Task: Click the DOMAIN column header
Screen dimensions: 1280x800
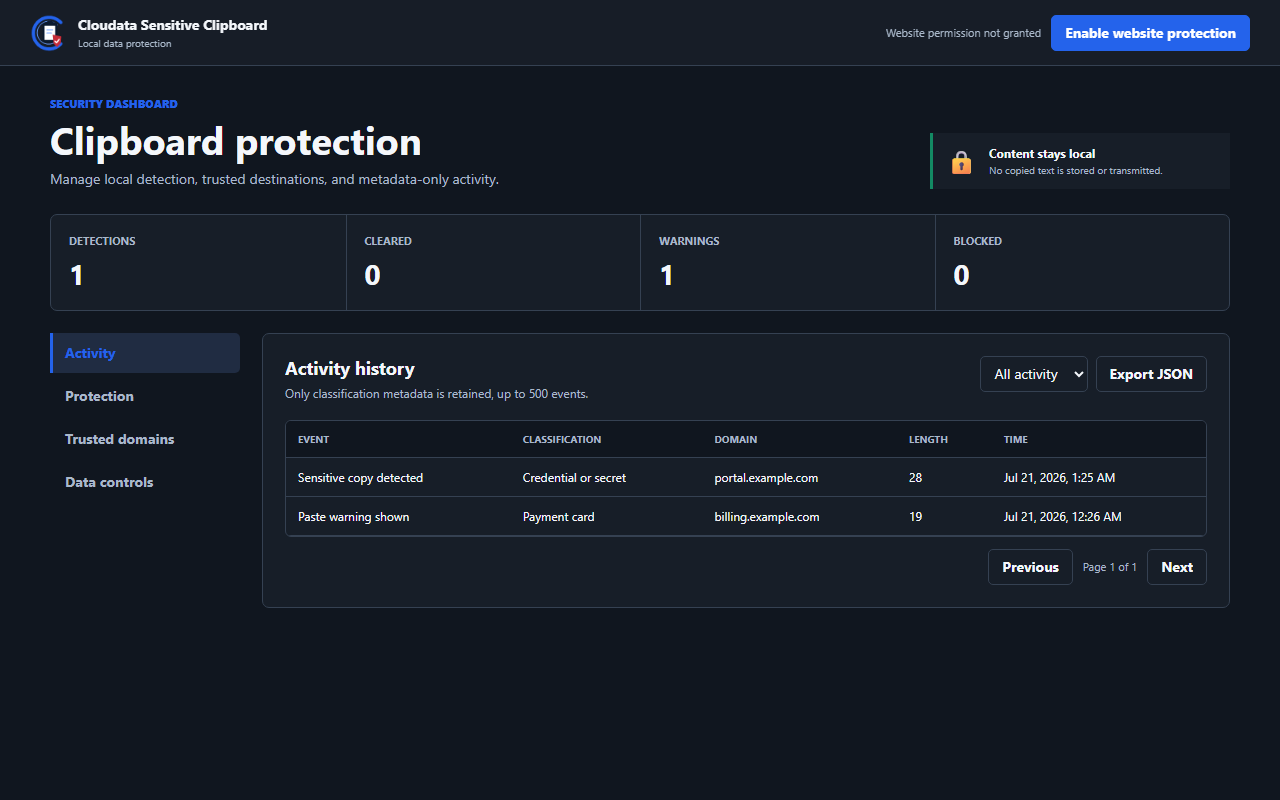Action: [735, 439]
